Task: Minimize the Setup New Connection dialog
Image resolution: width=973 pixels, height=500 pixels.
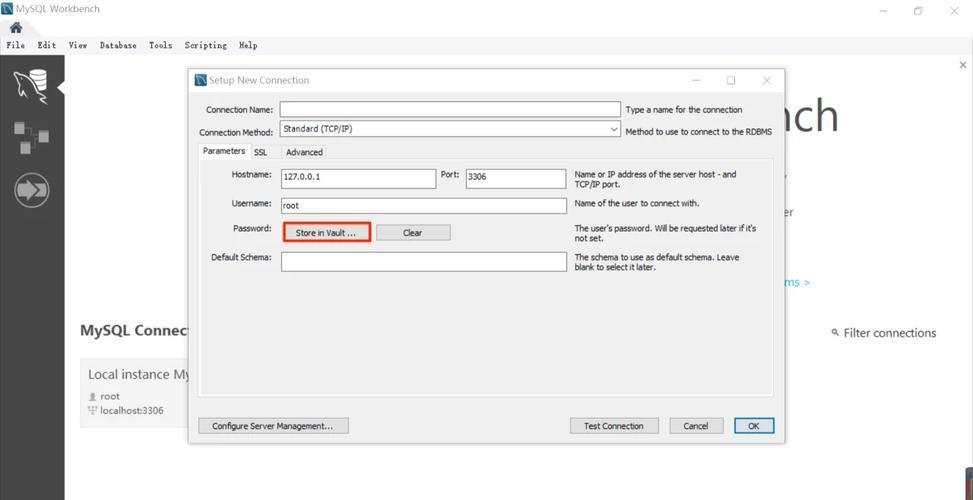Action: pyautogui.click(x=696, y=81)
